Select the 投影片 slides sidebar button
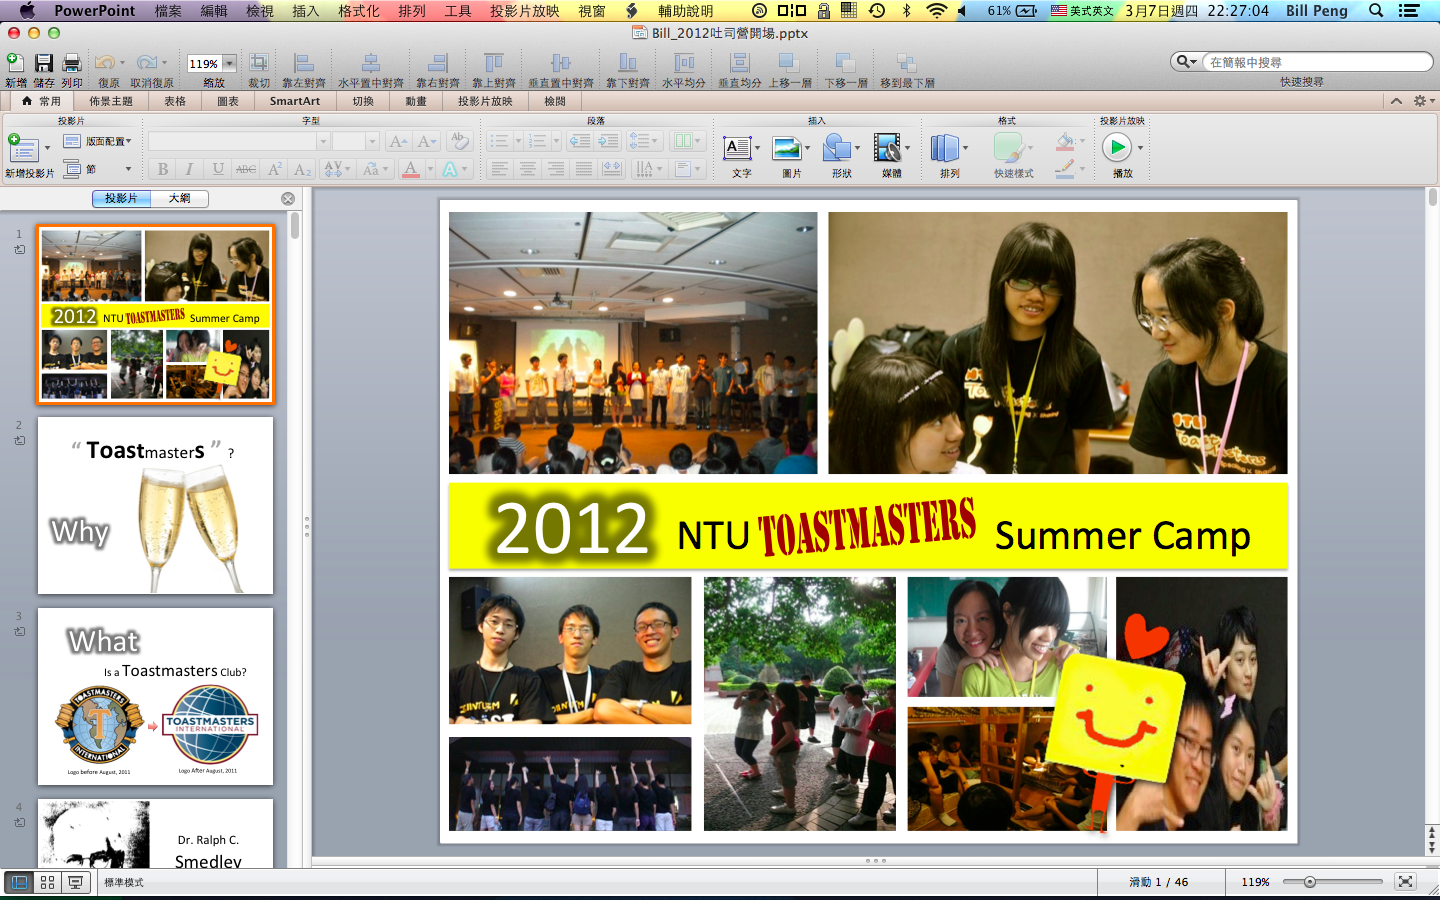 (121, 198)
